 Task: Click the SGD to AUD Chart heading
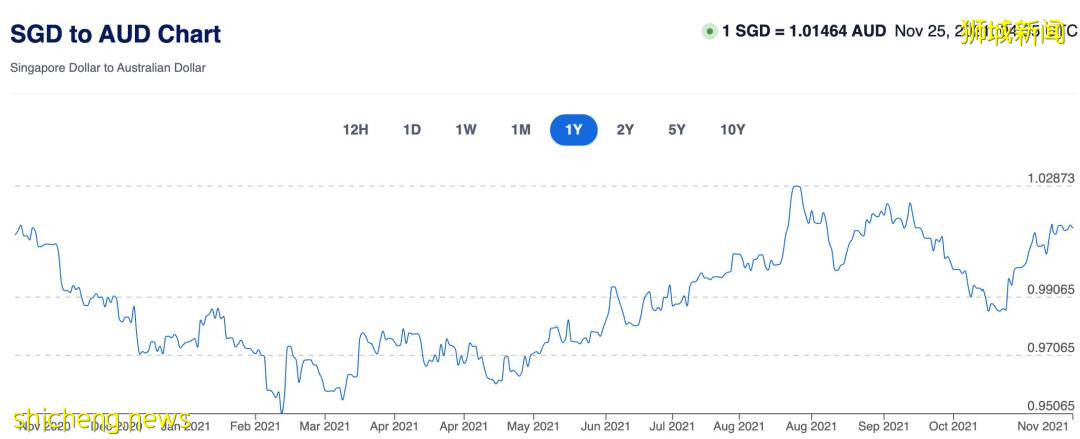click(x=116, y=34)
